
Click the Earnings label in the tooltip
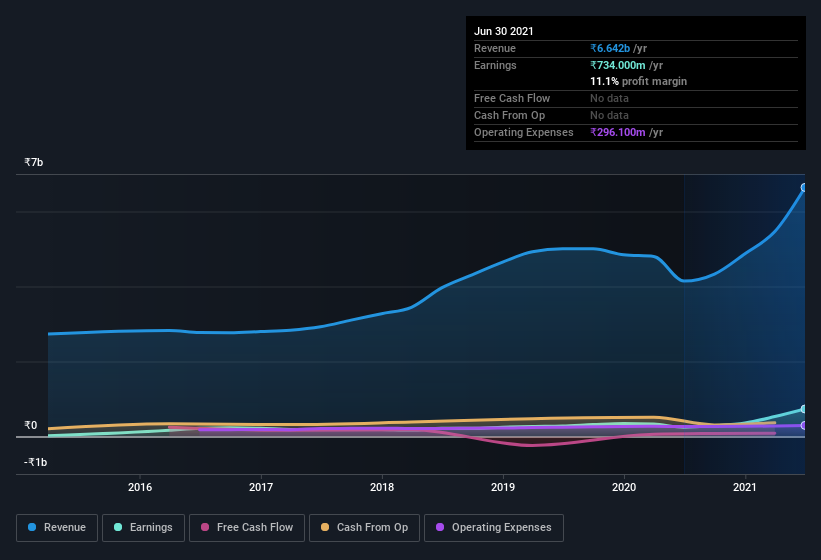coord(495,65)
